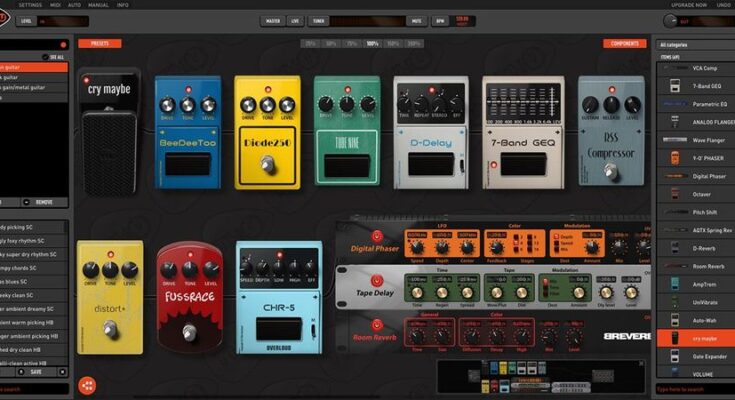The height and width of the screenshot is (400, 735).
Task: Click the Digital Phaser Speed knob
Action: point(417,247)
